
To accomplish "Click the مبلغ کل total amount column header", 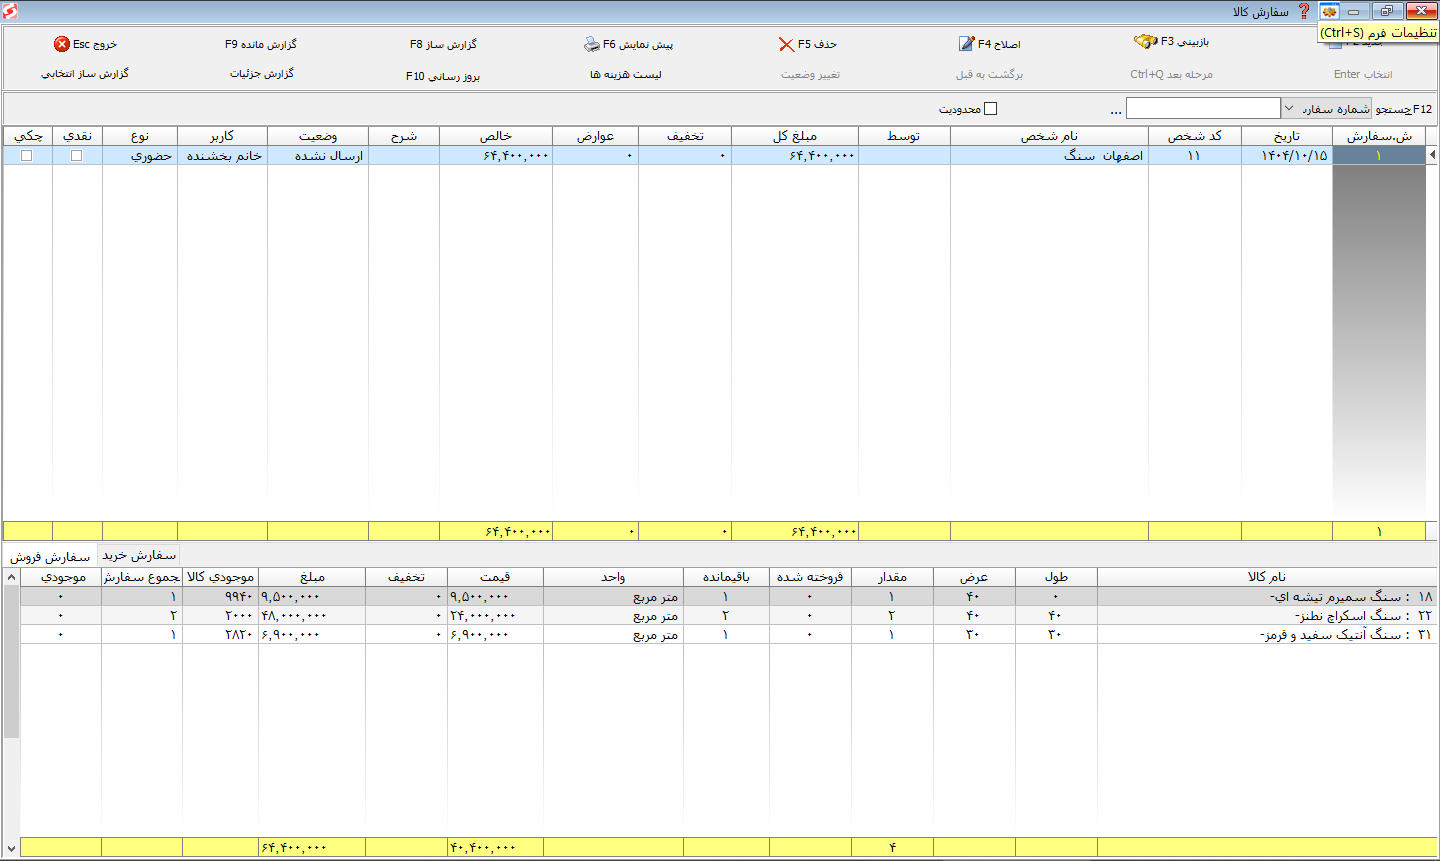I will pos(794,136).
